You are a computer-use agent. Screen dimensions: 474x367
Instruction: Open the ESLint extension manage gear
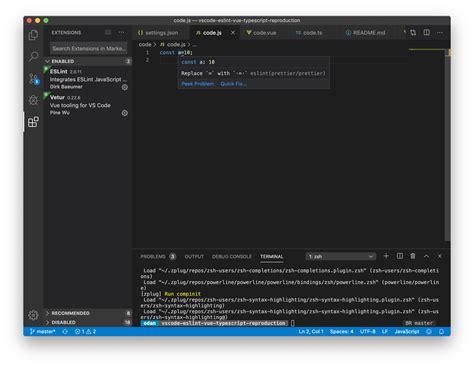pos(125,87)
